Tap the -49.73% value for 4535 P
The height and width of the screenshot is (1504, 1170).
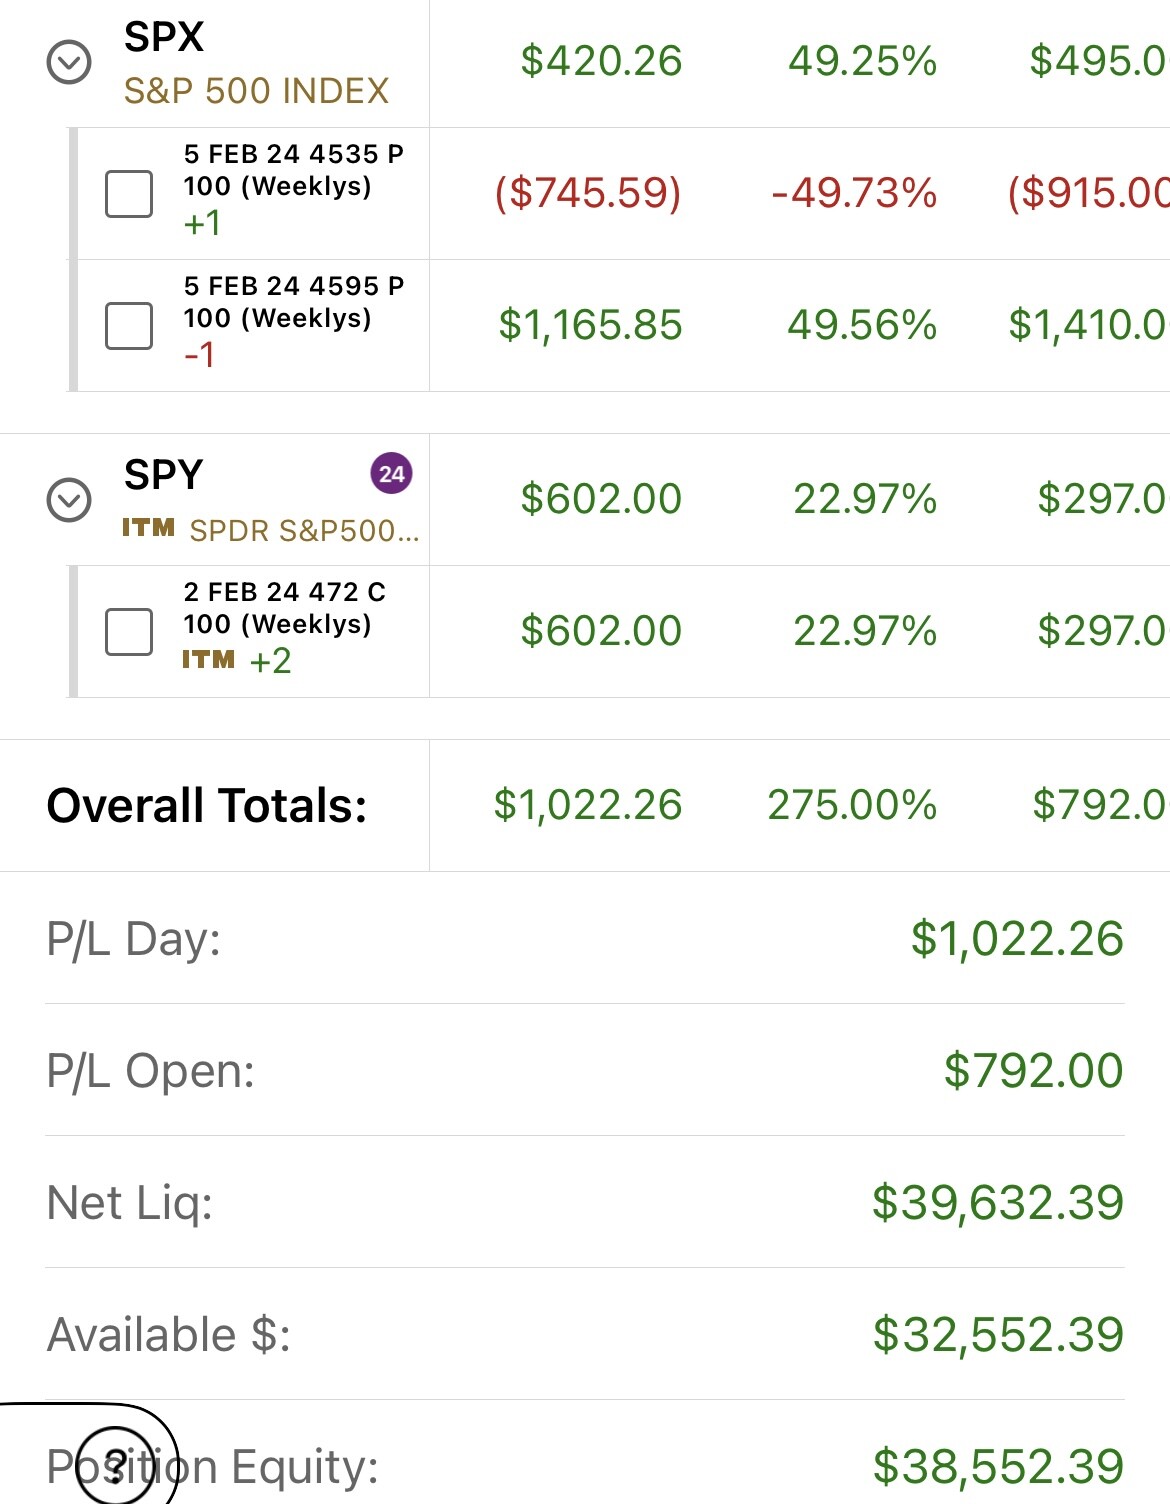pyautogui.click(x=854, y=192)
